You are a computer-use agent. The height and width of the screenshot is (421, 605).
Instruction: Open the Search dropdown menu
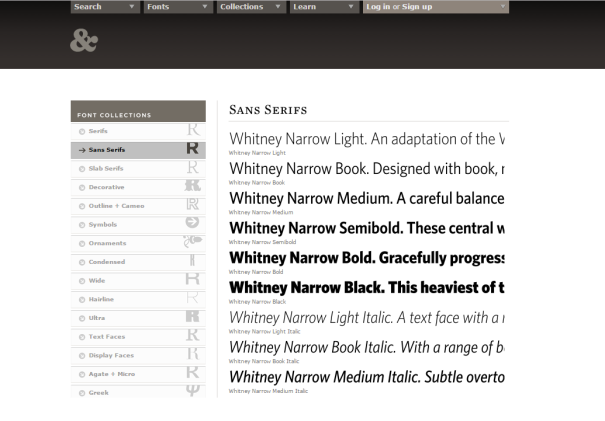105,7
